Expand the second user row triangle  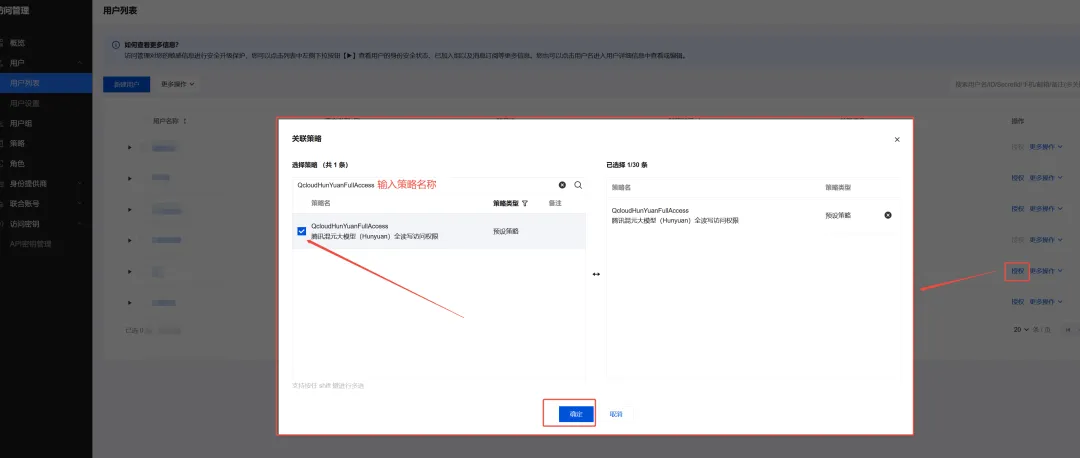129,178
